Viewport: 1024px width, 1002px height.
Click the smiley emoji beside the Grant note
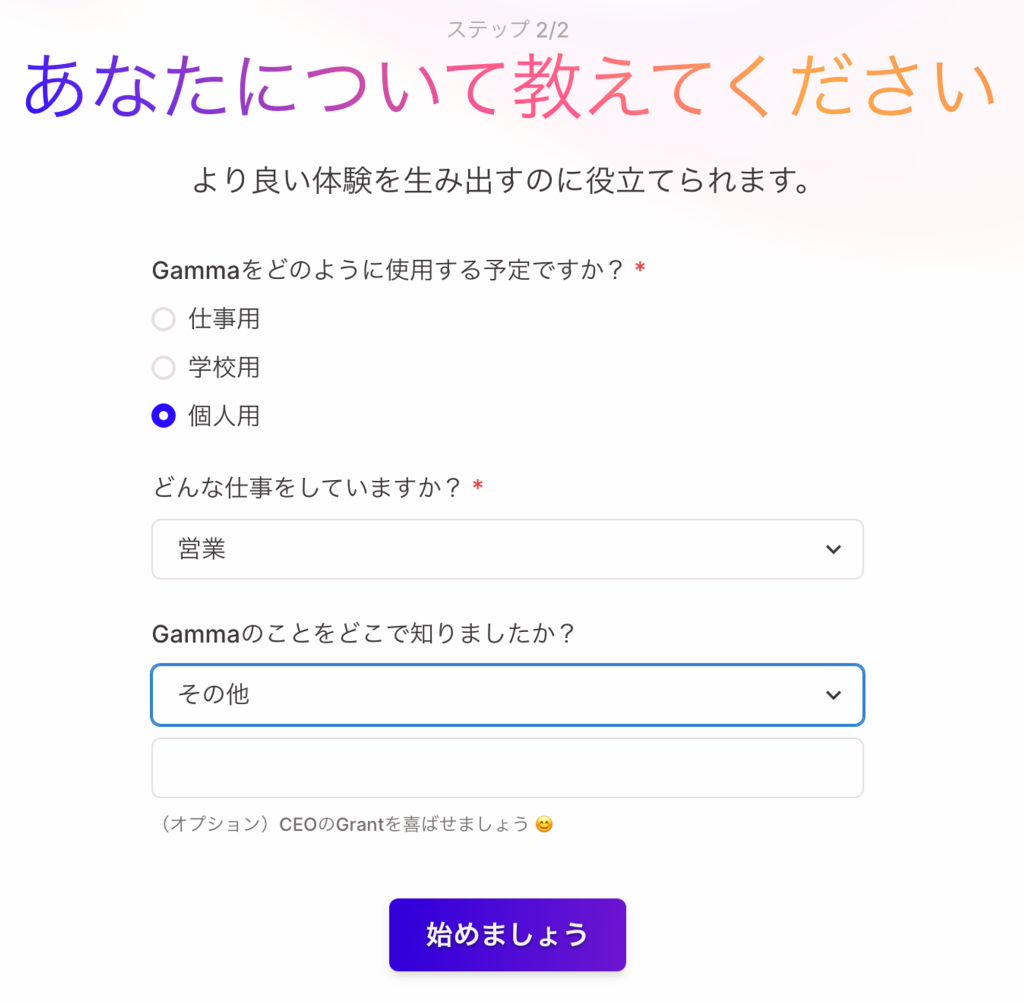click(x=544, y=825)
